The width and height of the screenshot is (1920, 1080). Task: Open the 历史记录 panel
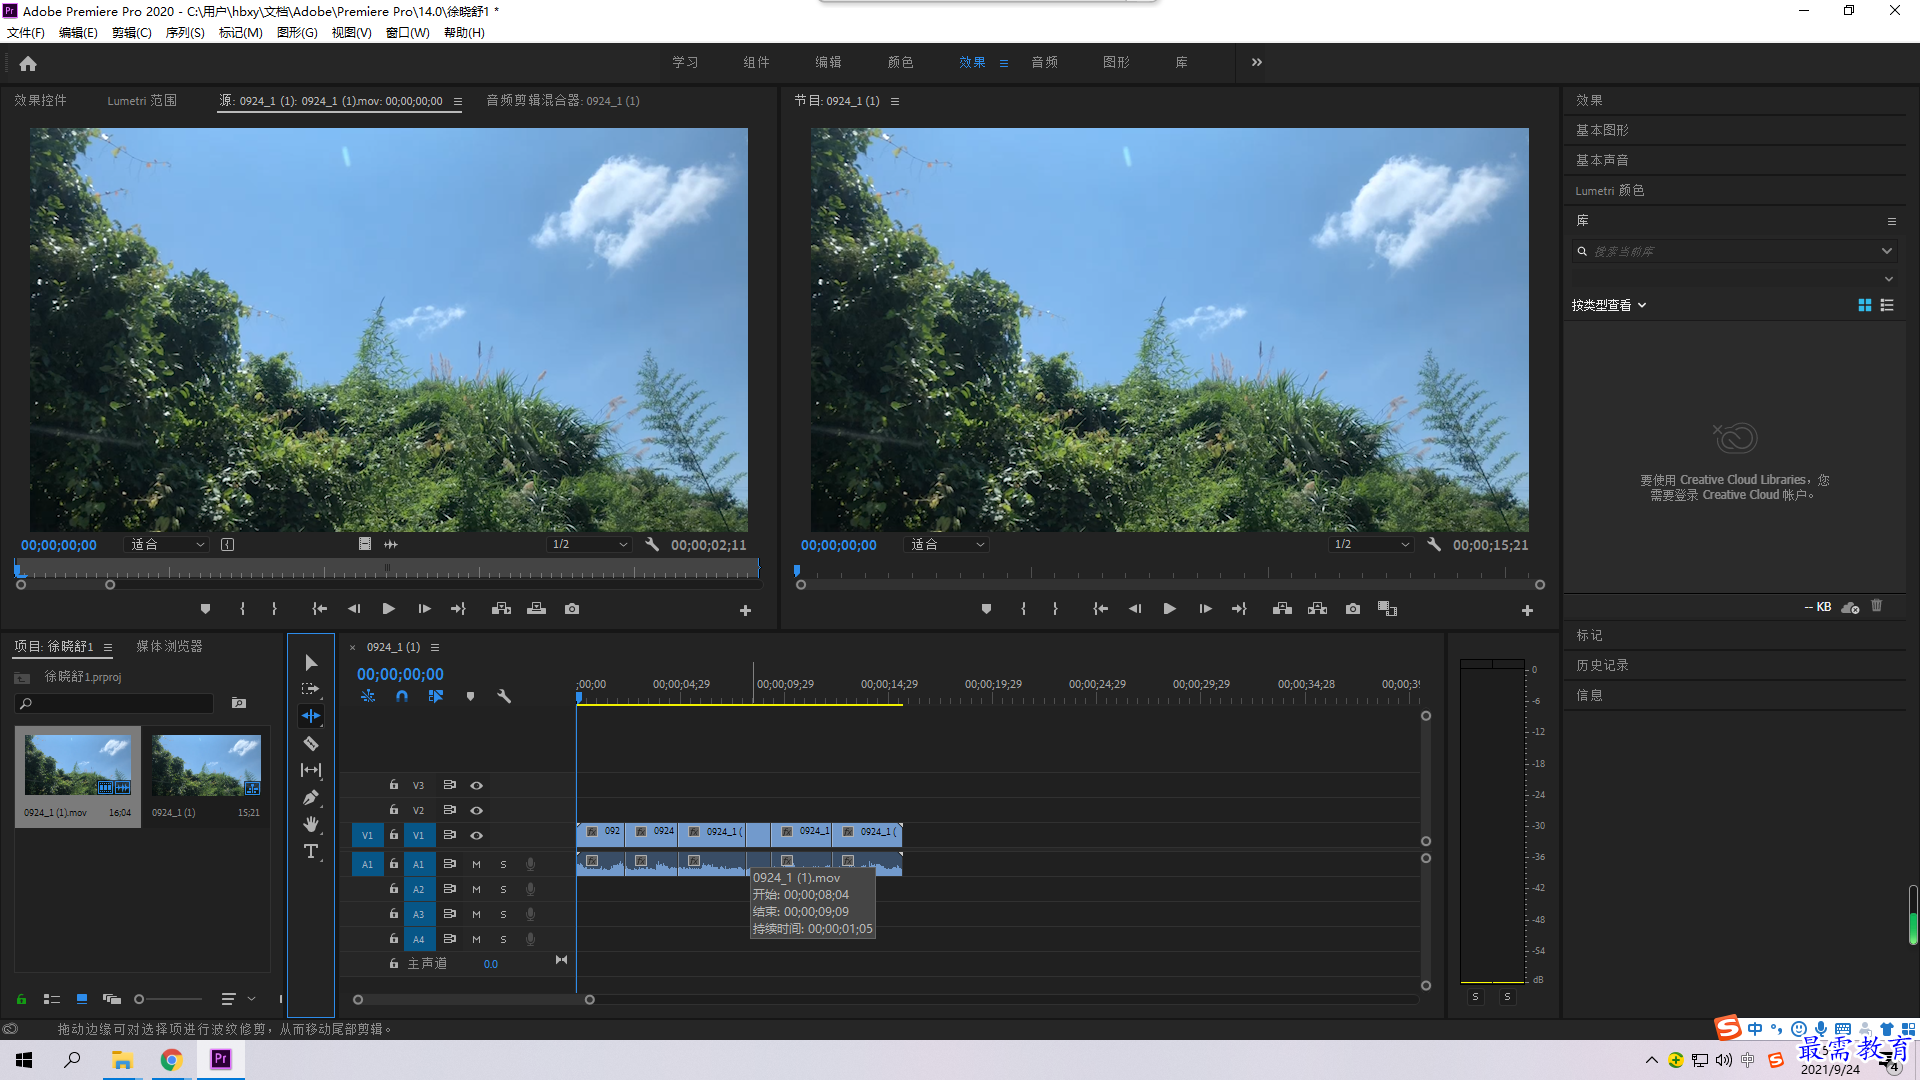(1602, 665)
